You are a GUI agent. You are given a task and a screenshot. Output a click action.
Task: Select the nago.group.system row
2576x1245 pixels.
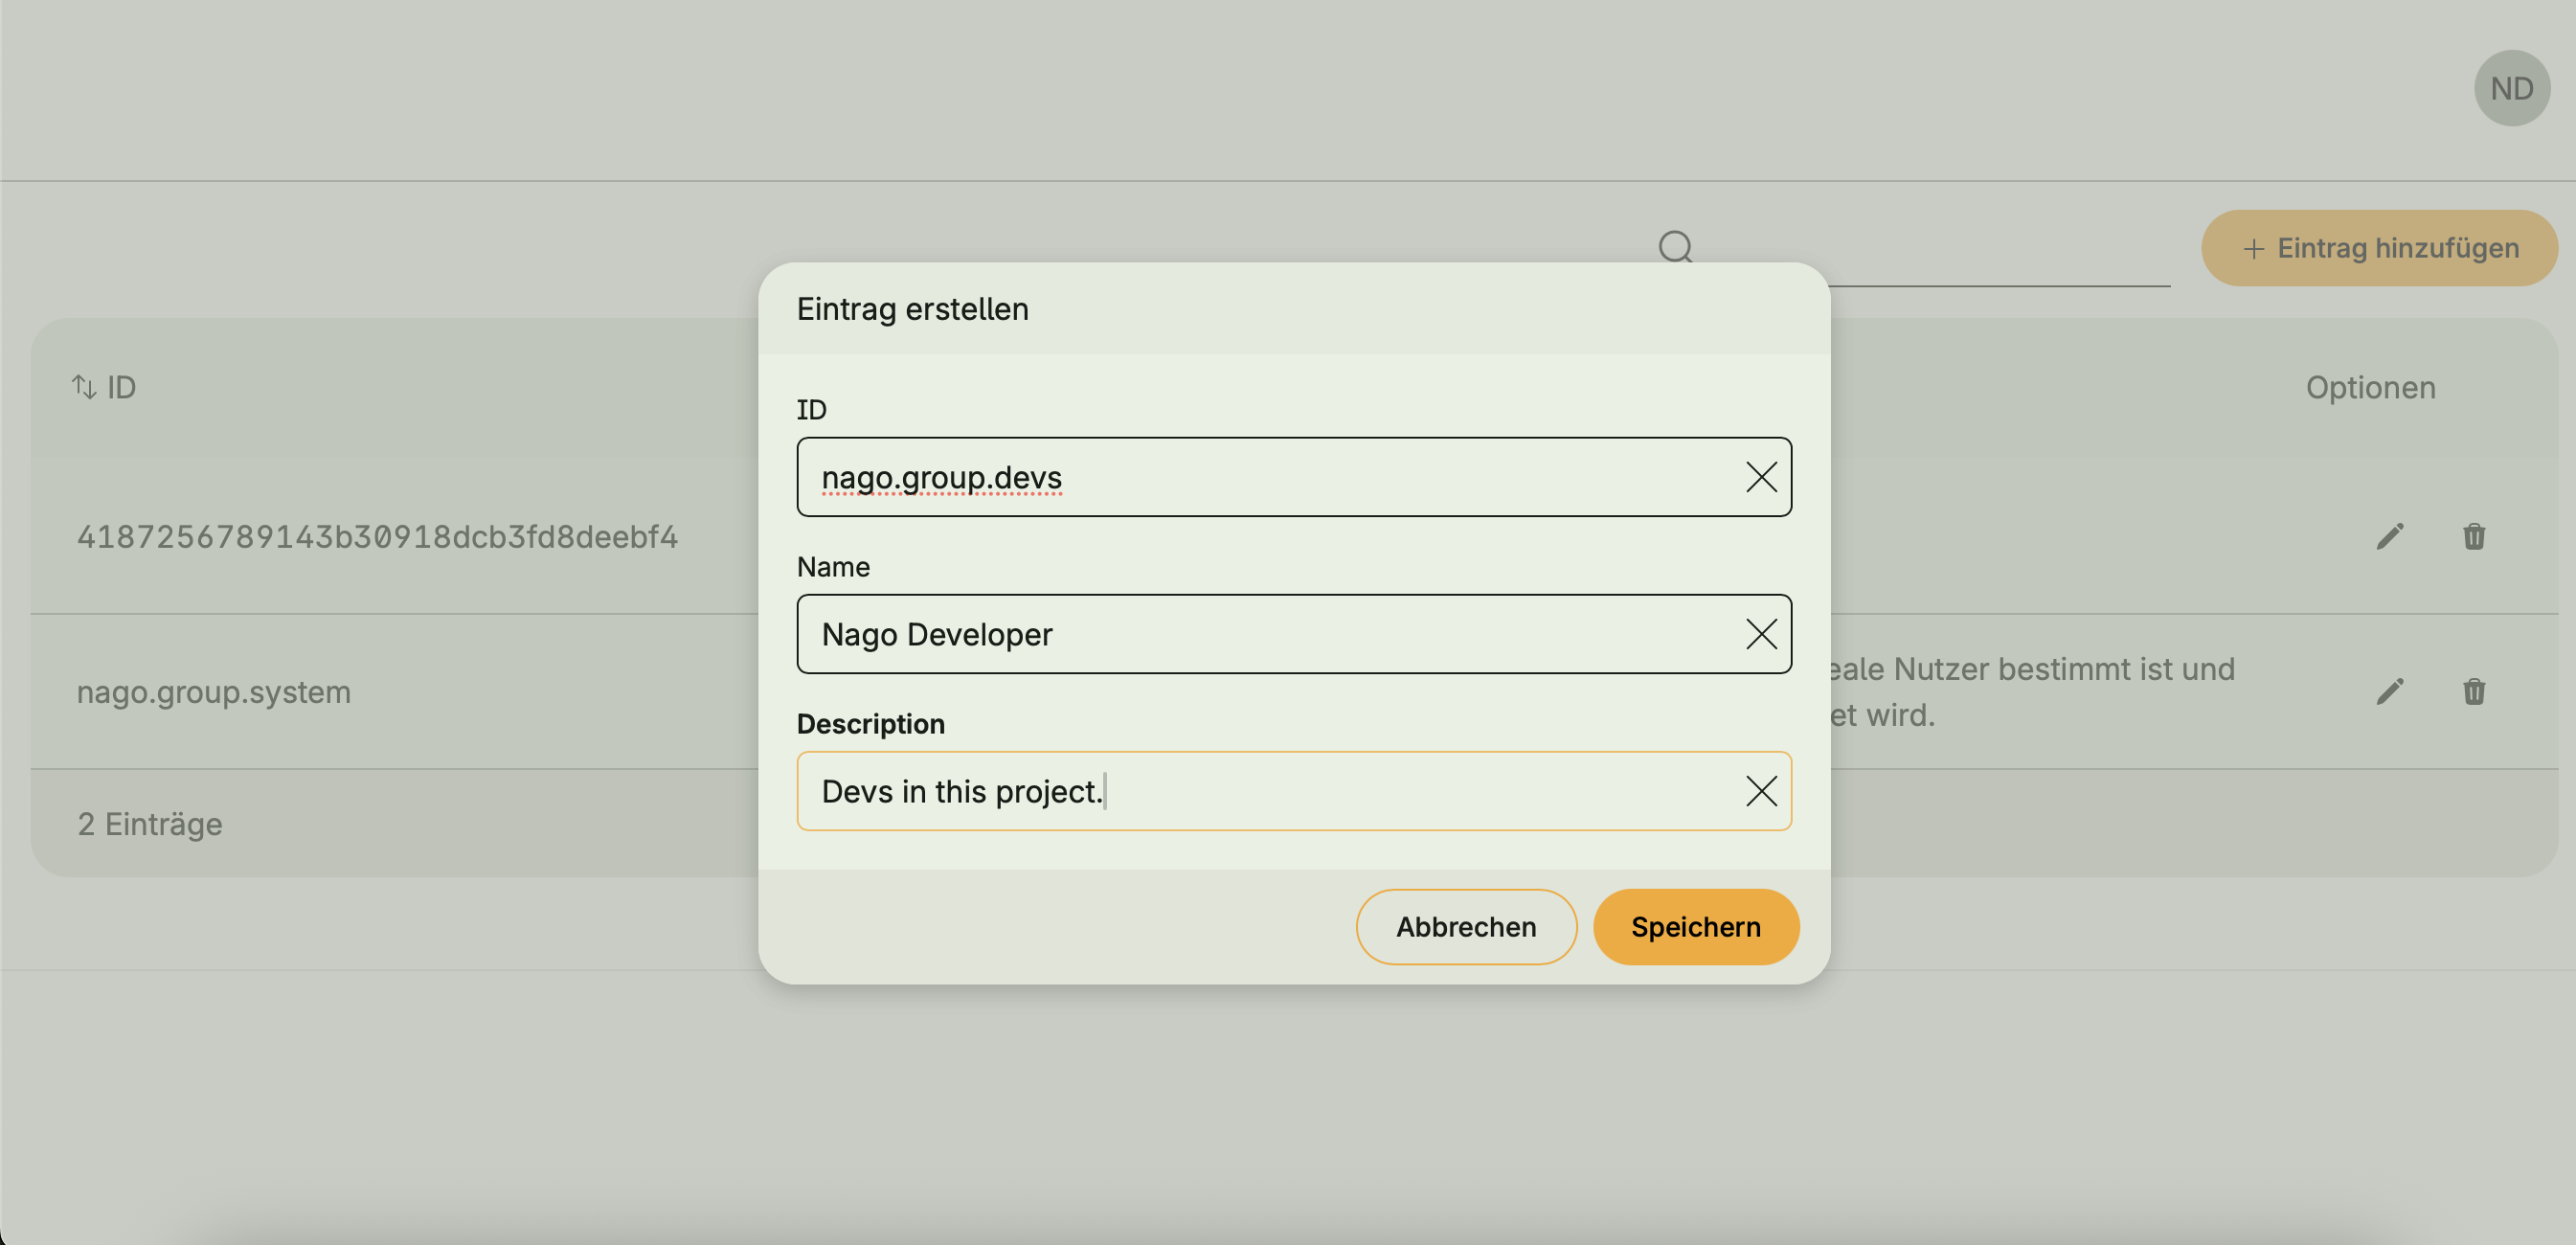[214, 692]
